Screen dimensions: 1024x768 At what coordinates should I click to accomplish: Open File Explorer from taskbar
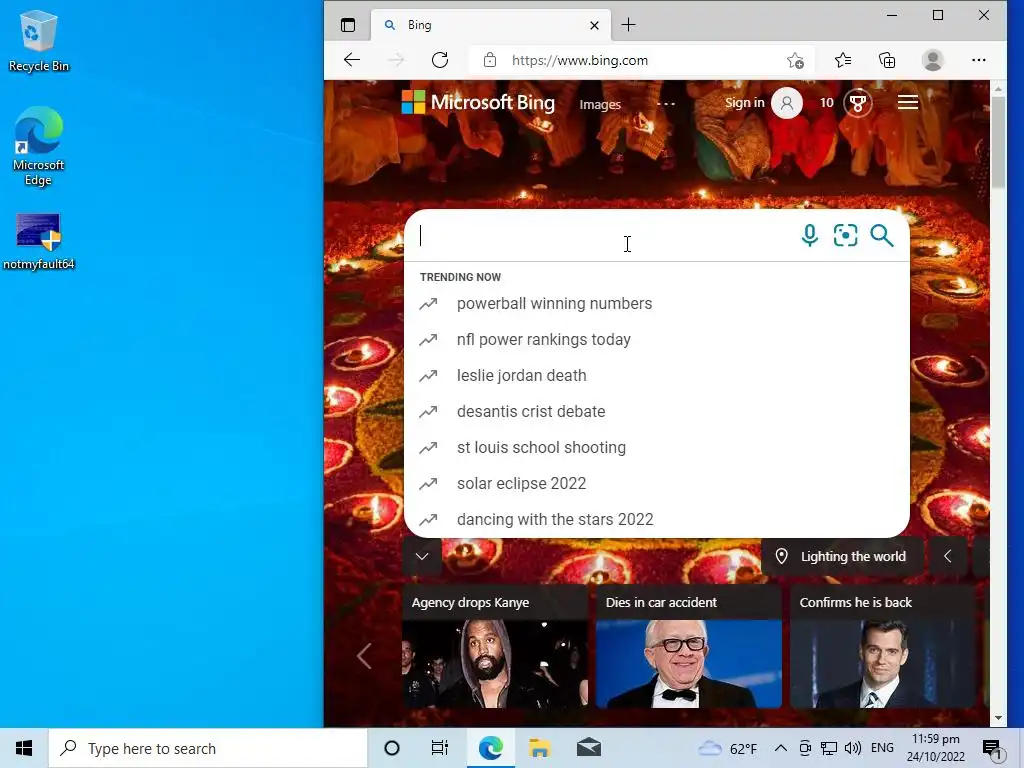tap(539, 748)
